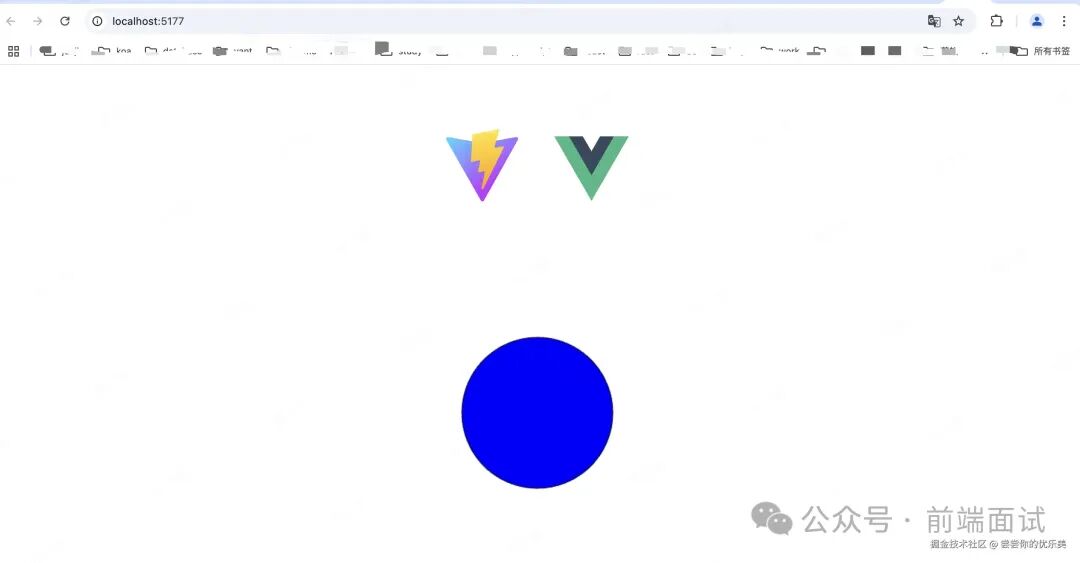
Task: Open the apps grid in bookmarks bar
Action: pos(13,51)
